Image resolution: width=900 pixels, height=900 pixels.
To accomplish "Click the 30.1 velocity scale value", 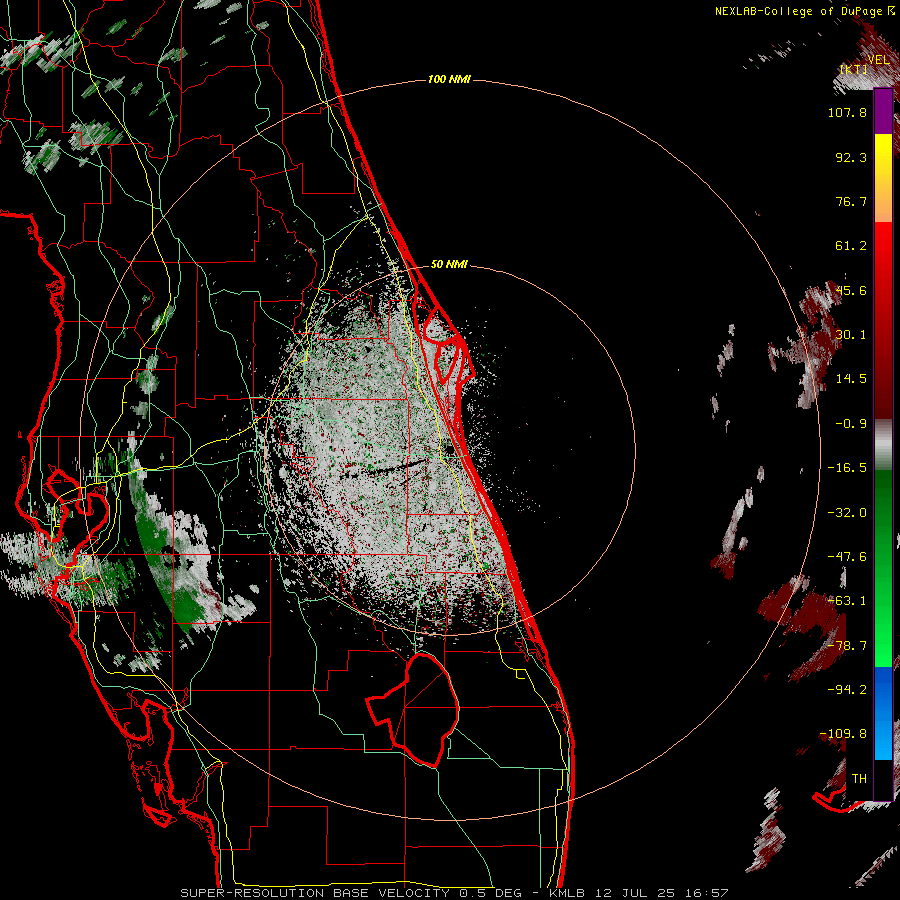I will tap(851, 335).
